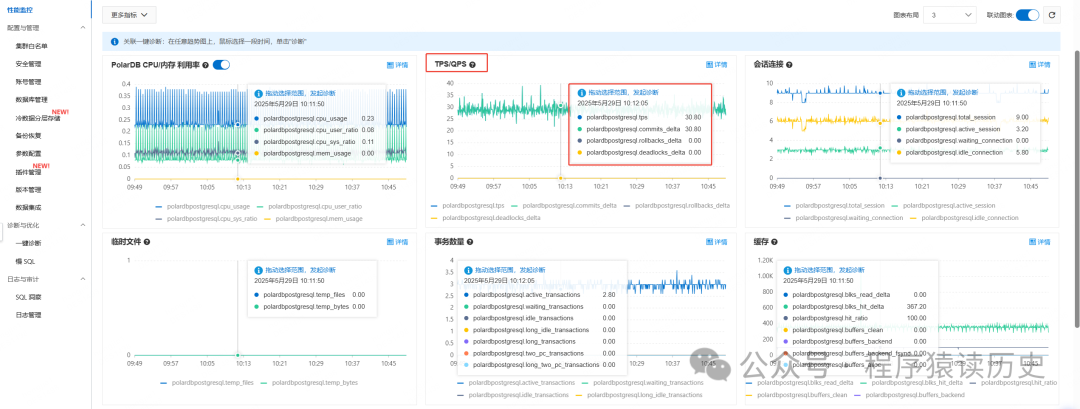This screenshot has width=1080, height=409.
Task: Open 详情 for the 缓存 chart
Action: [1039, 242]
